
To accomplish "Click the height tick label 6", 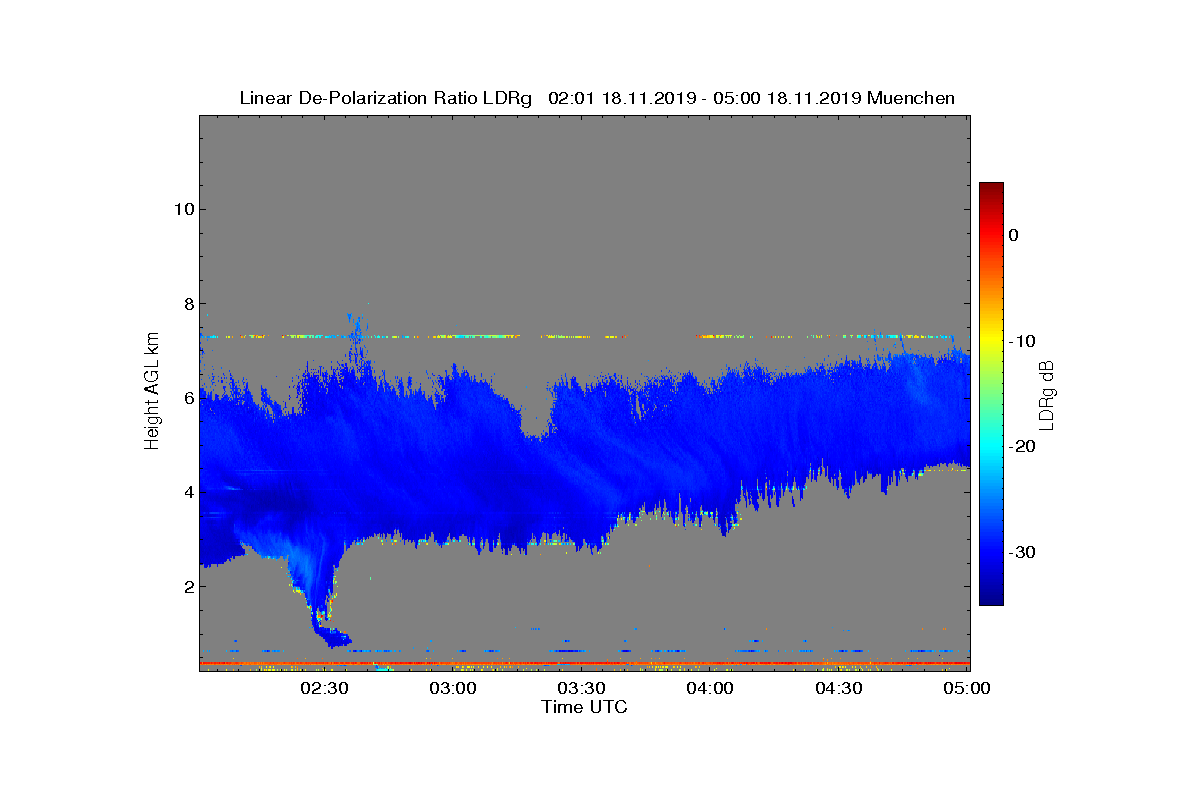I will [x=188, y=397].
